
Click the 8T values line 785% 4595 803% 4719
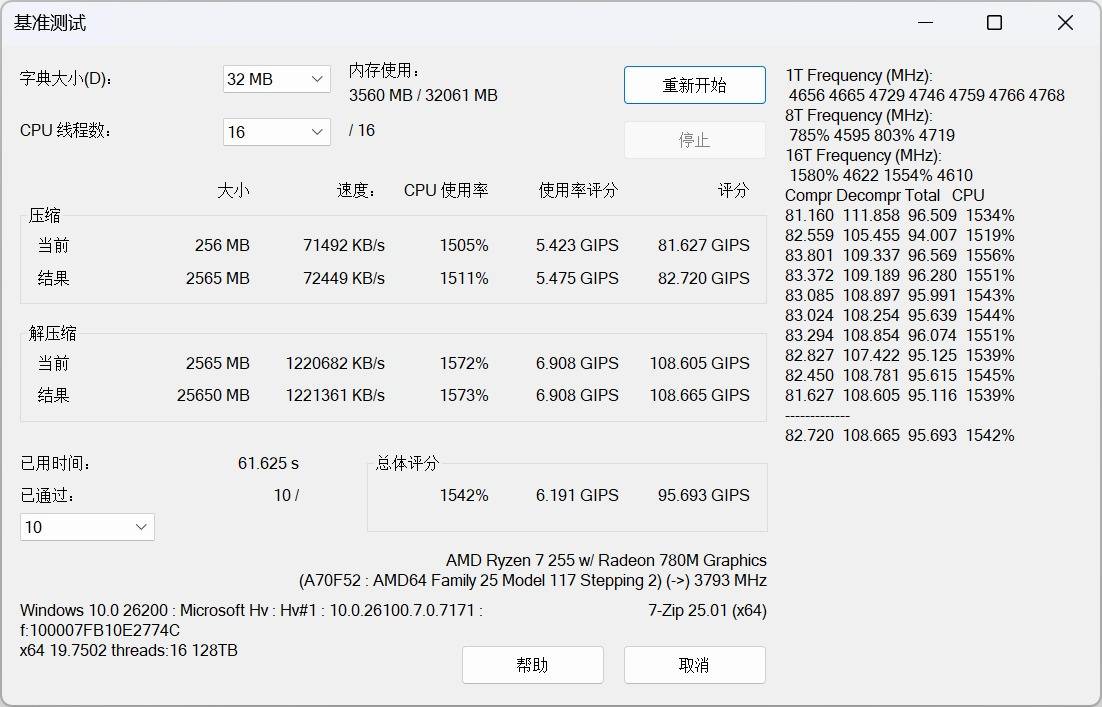(x=871, y=135)
